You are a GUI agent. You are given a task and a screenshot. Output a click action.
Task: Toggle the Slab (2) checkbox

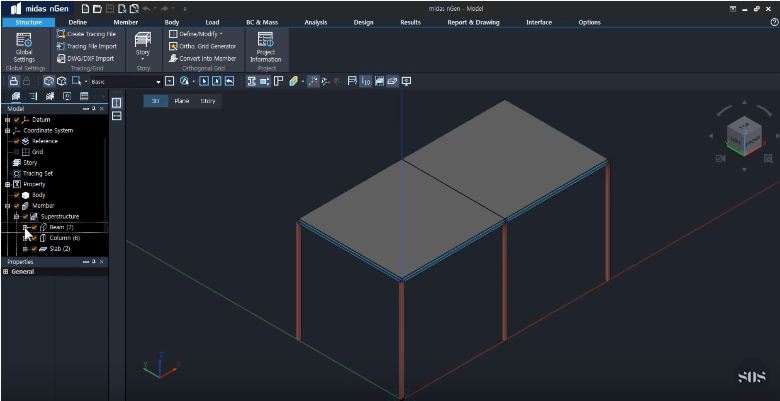(x=34, y=249)
